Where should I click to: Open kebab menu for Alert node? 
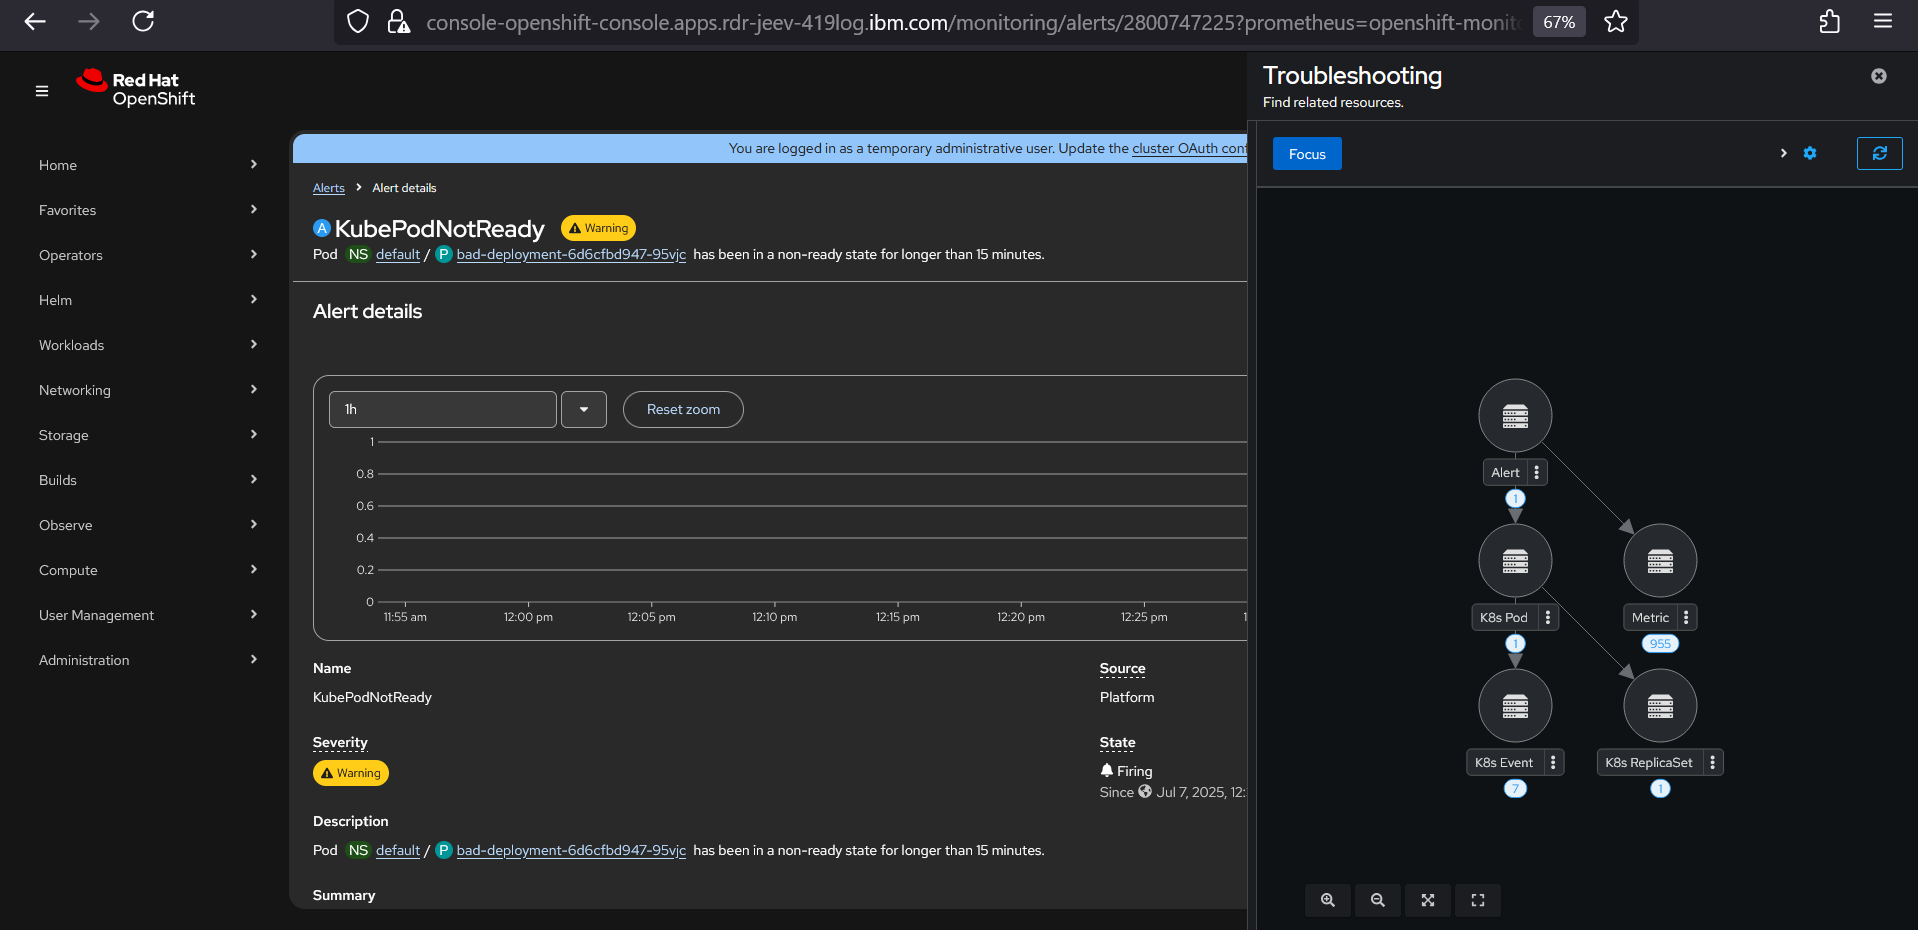(1536, 472)
